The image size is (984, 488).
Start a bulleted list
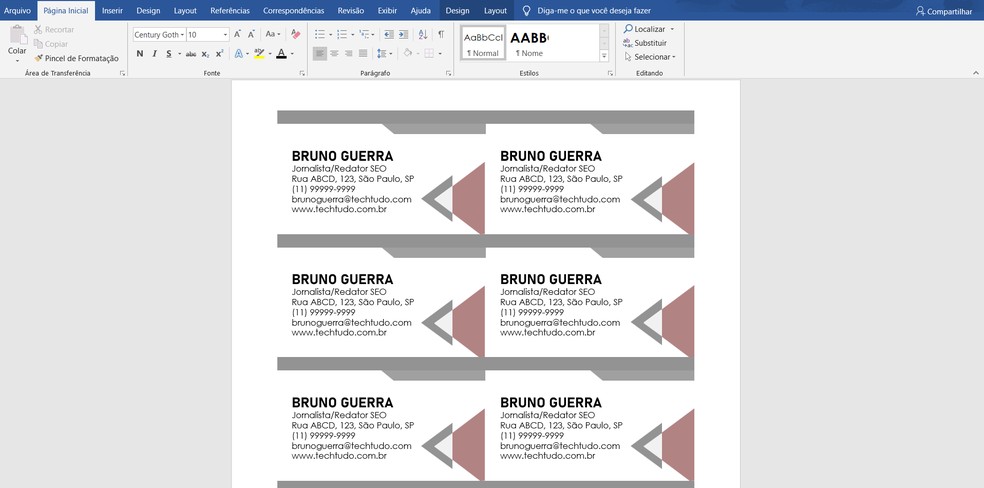[x=320, y=34]
